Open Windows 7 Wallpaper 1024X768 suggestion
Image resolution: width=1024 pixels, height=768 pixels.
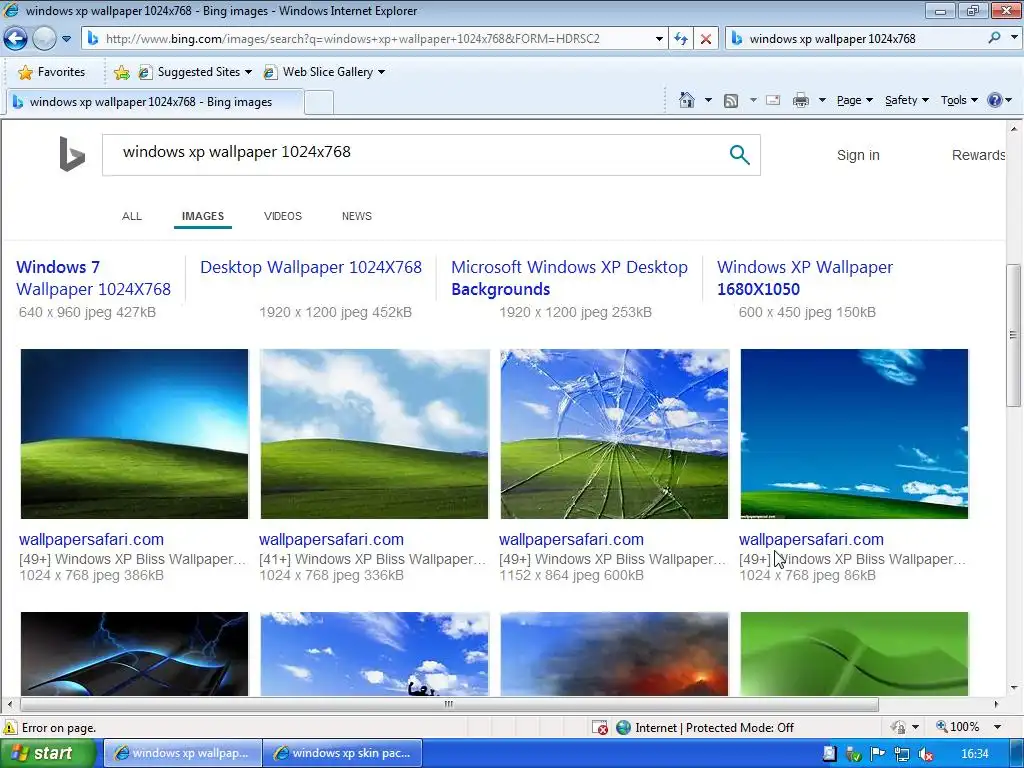click(93, 278)
